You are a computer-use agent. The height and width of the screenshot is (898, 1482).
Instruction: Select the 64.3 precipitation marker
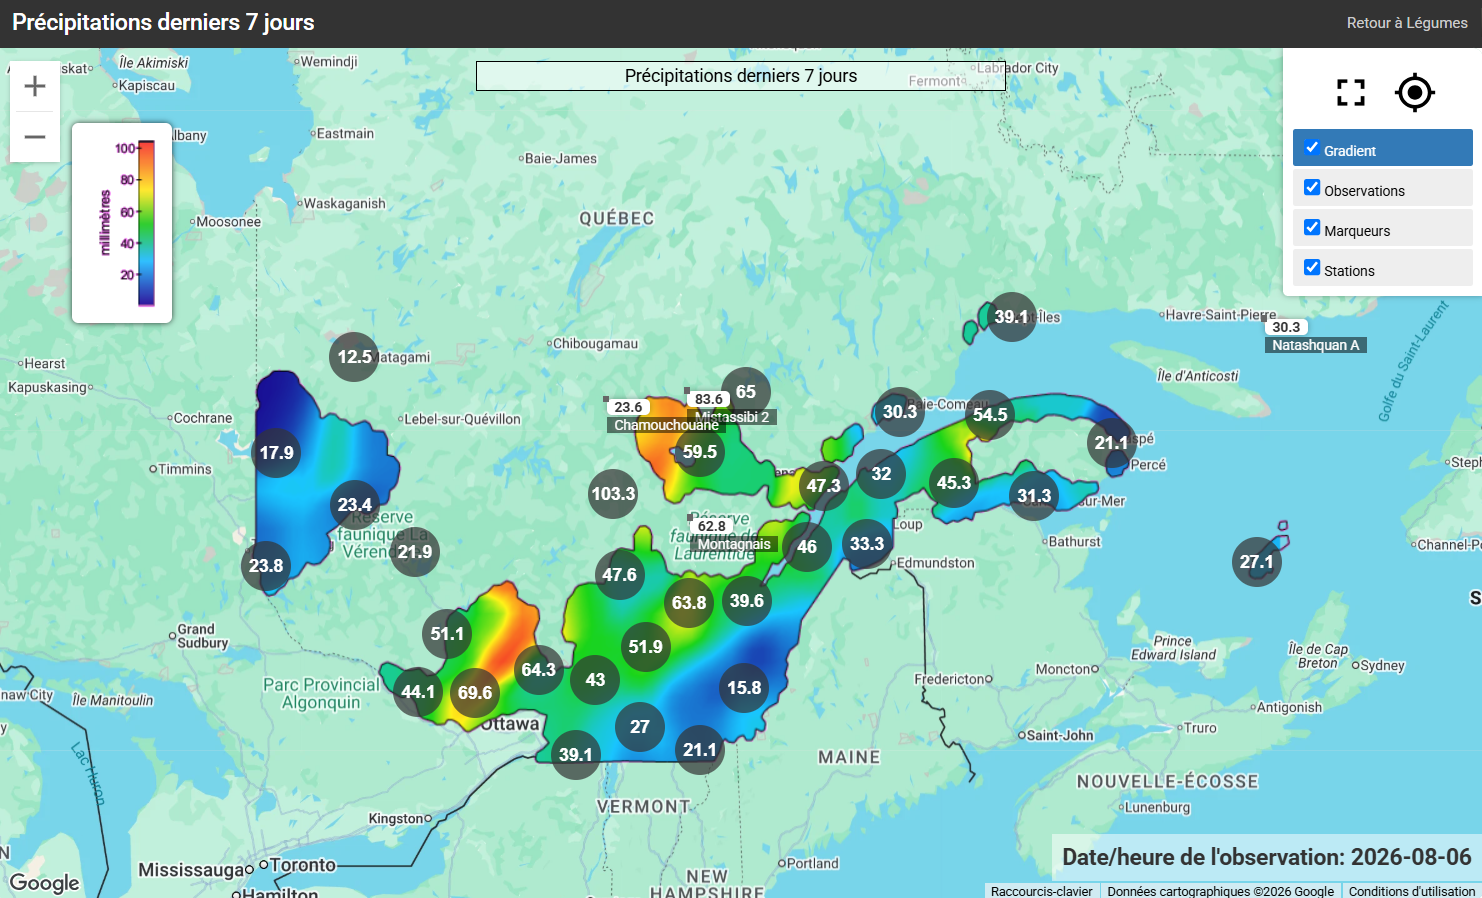pyautogui.click(x=539, y=670)
